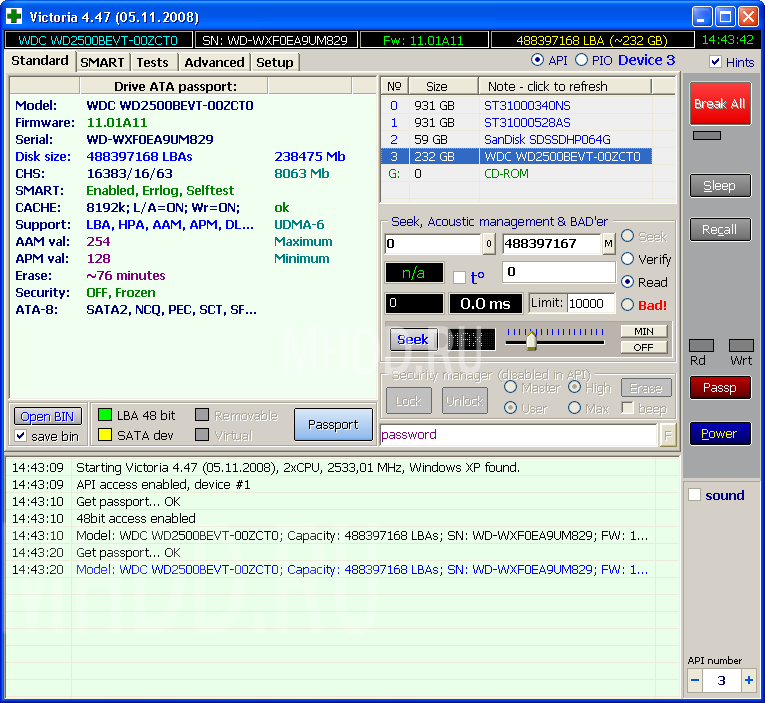Increase API number with plus button
The image size is (765, 703).
point(748,680)
